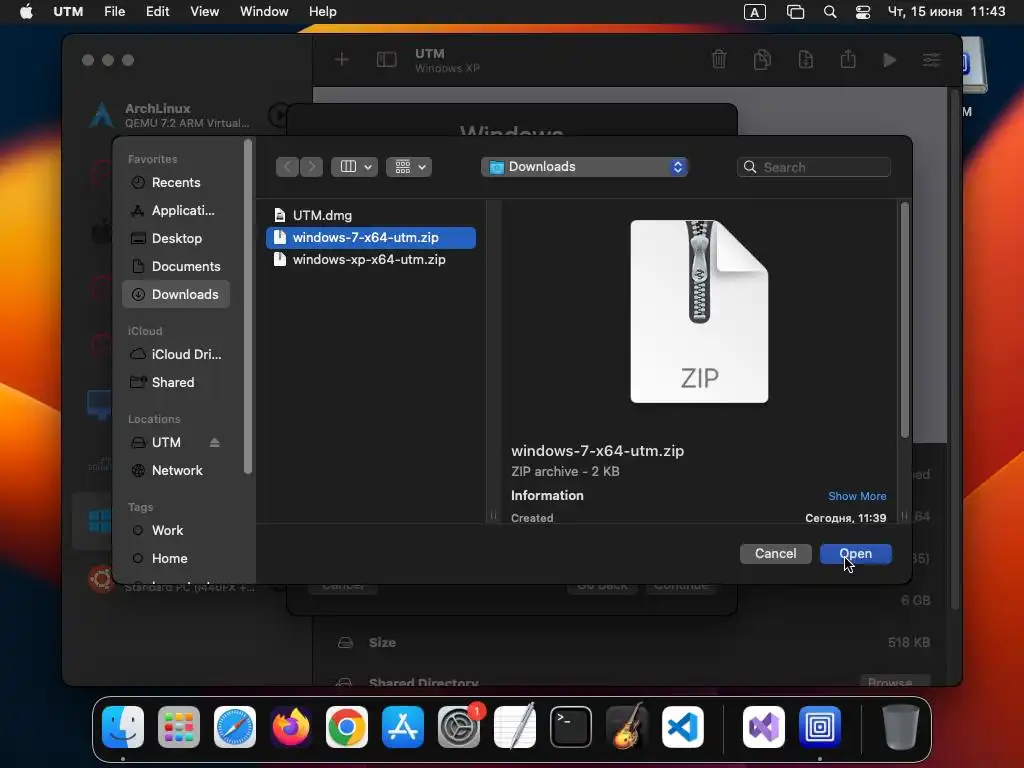Open UTM app from the Dock
This screenshot has width=1024, height=768.
coord(820,727)
